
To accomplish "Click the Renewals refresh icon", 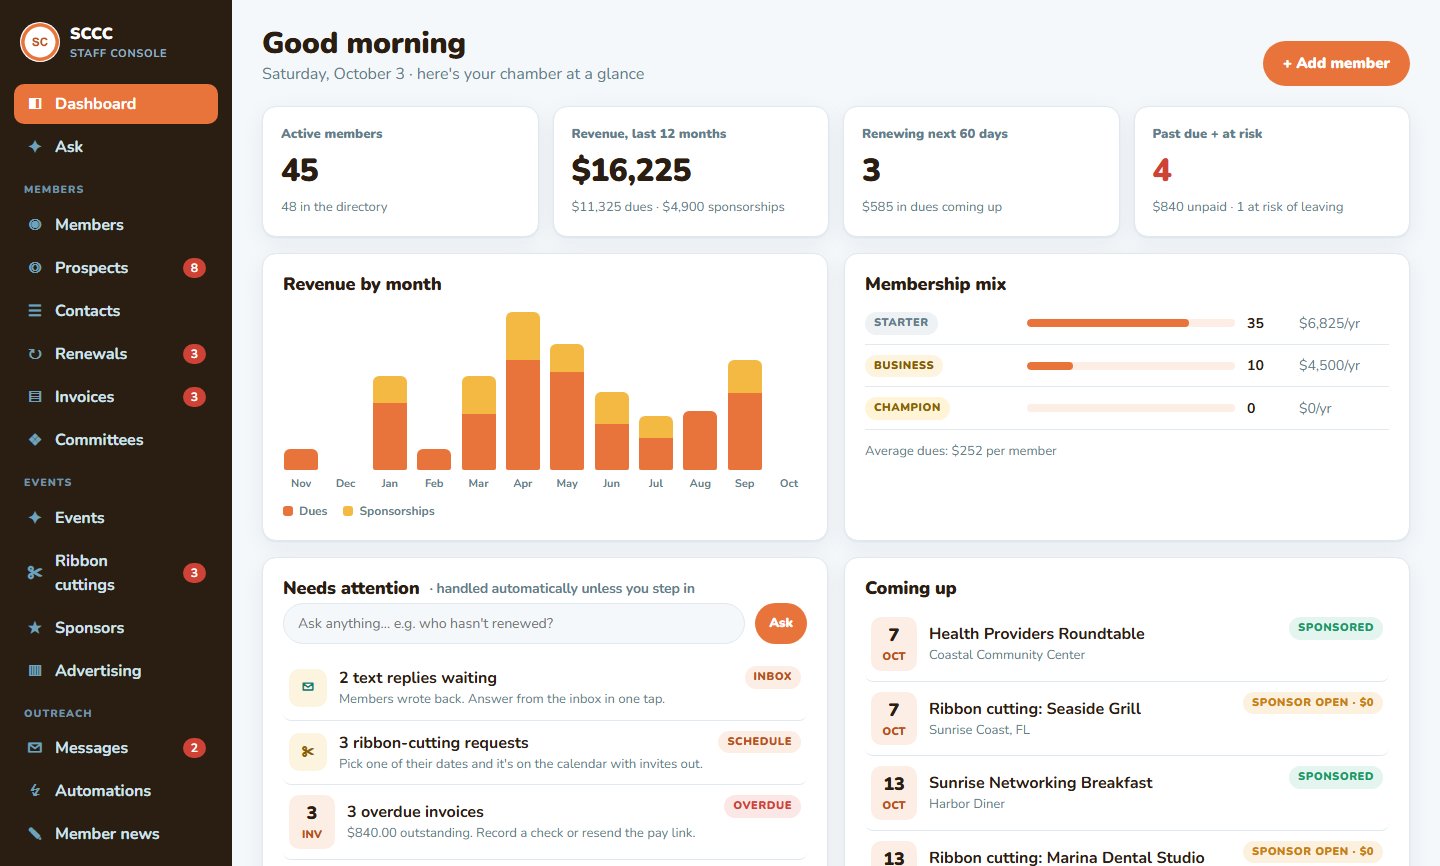I will [35, 354].
